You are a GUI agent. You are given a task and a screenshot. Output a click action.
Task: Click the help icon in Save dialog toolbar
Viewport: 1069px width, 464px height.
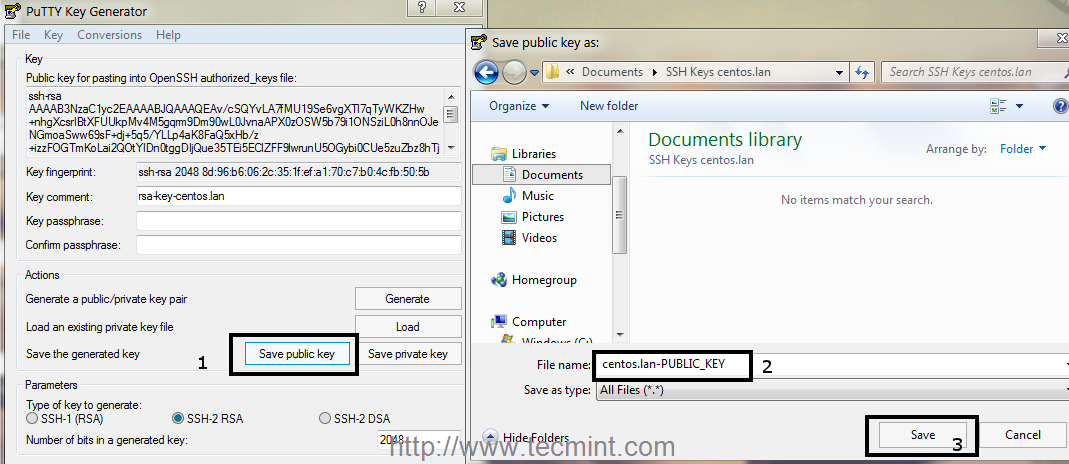[1060, 106]
